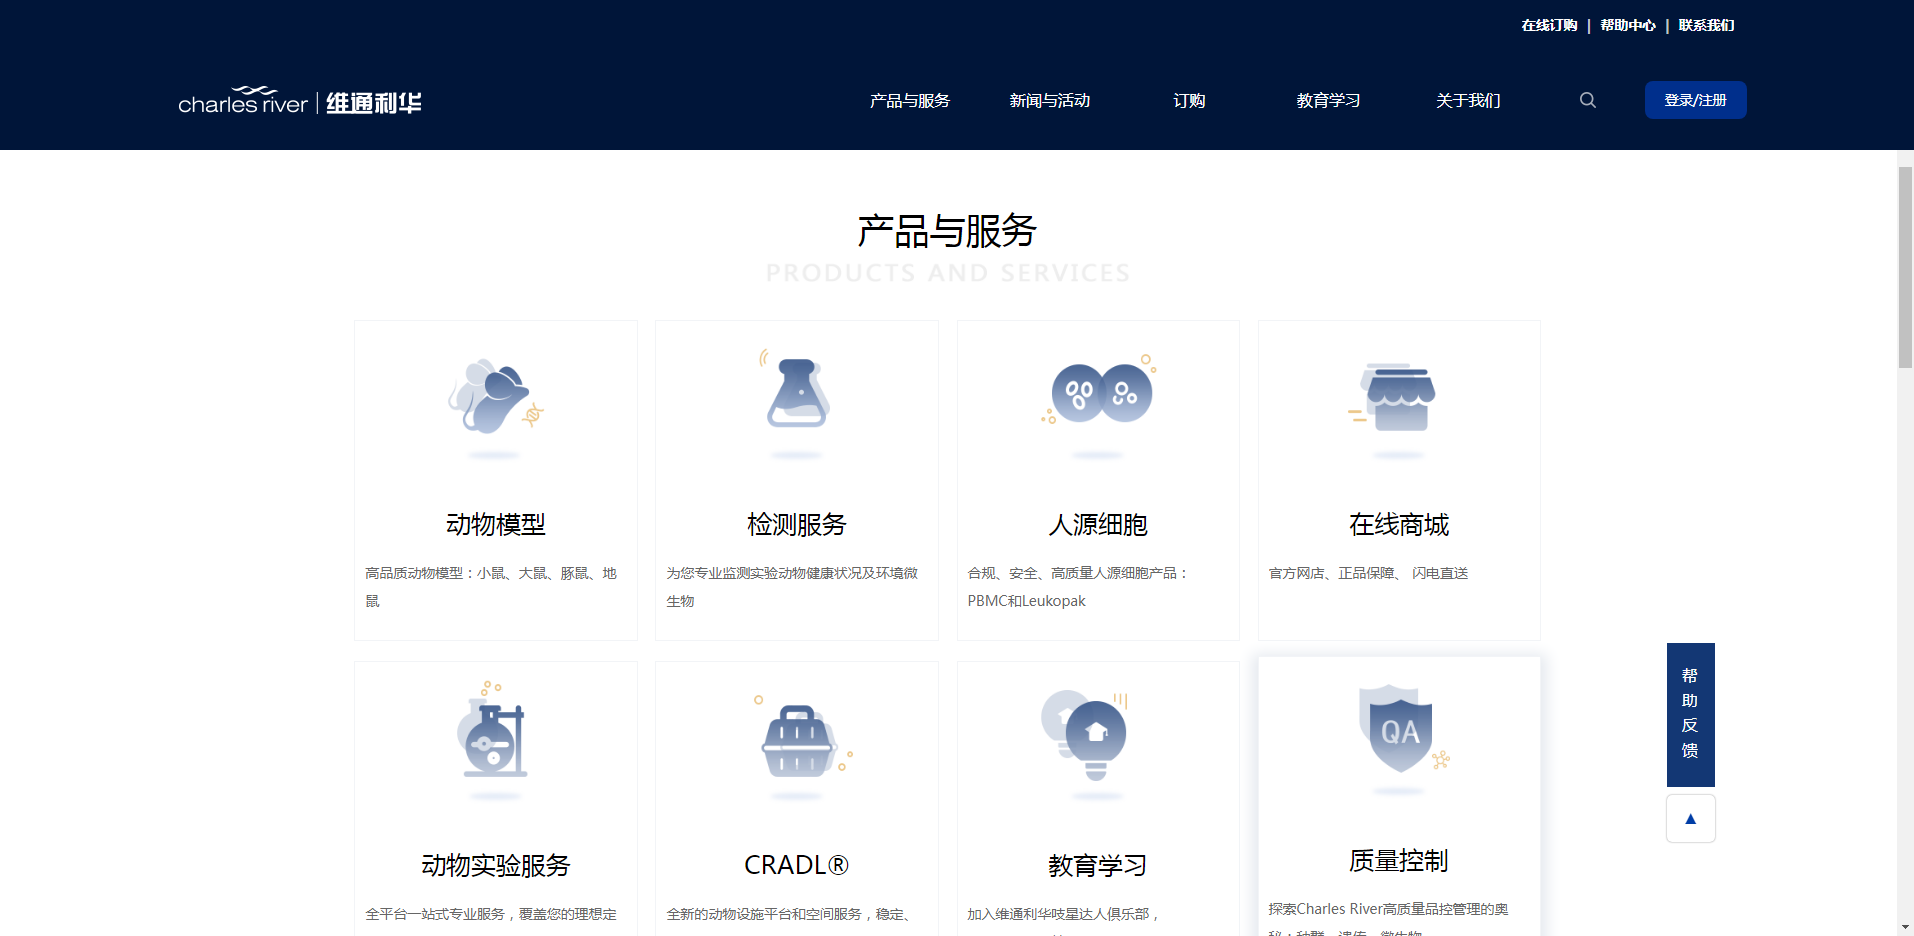
Task: Click the back-to-top arrow button
Action: [x=1691, y=819]
